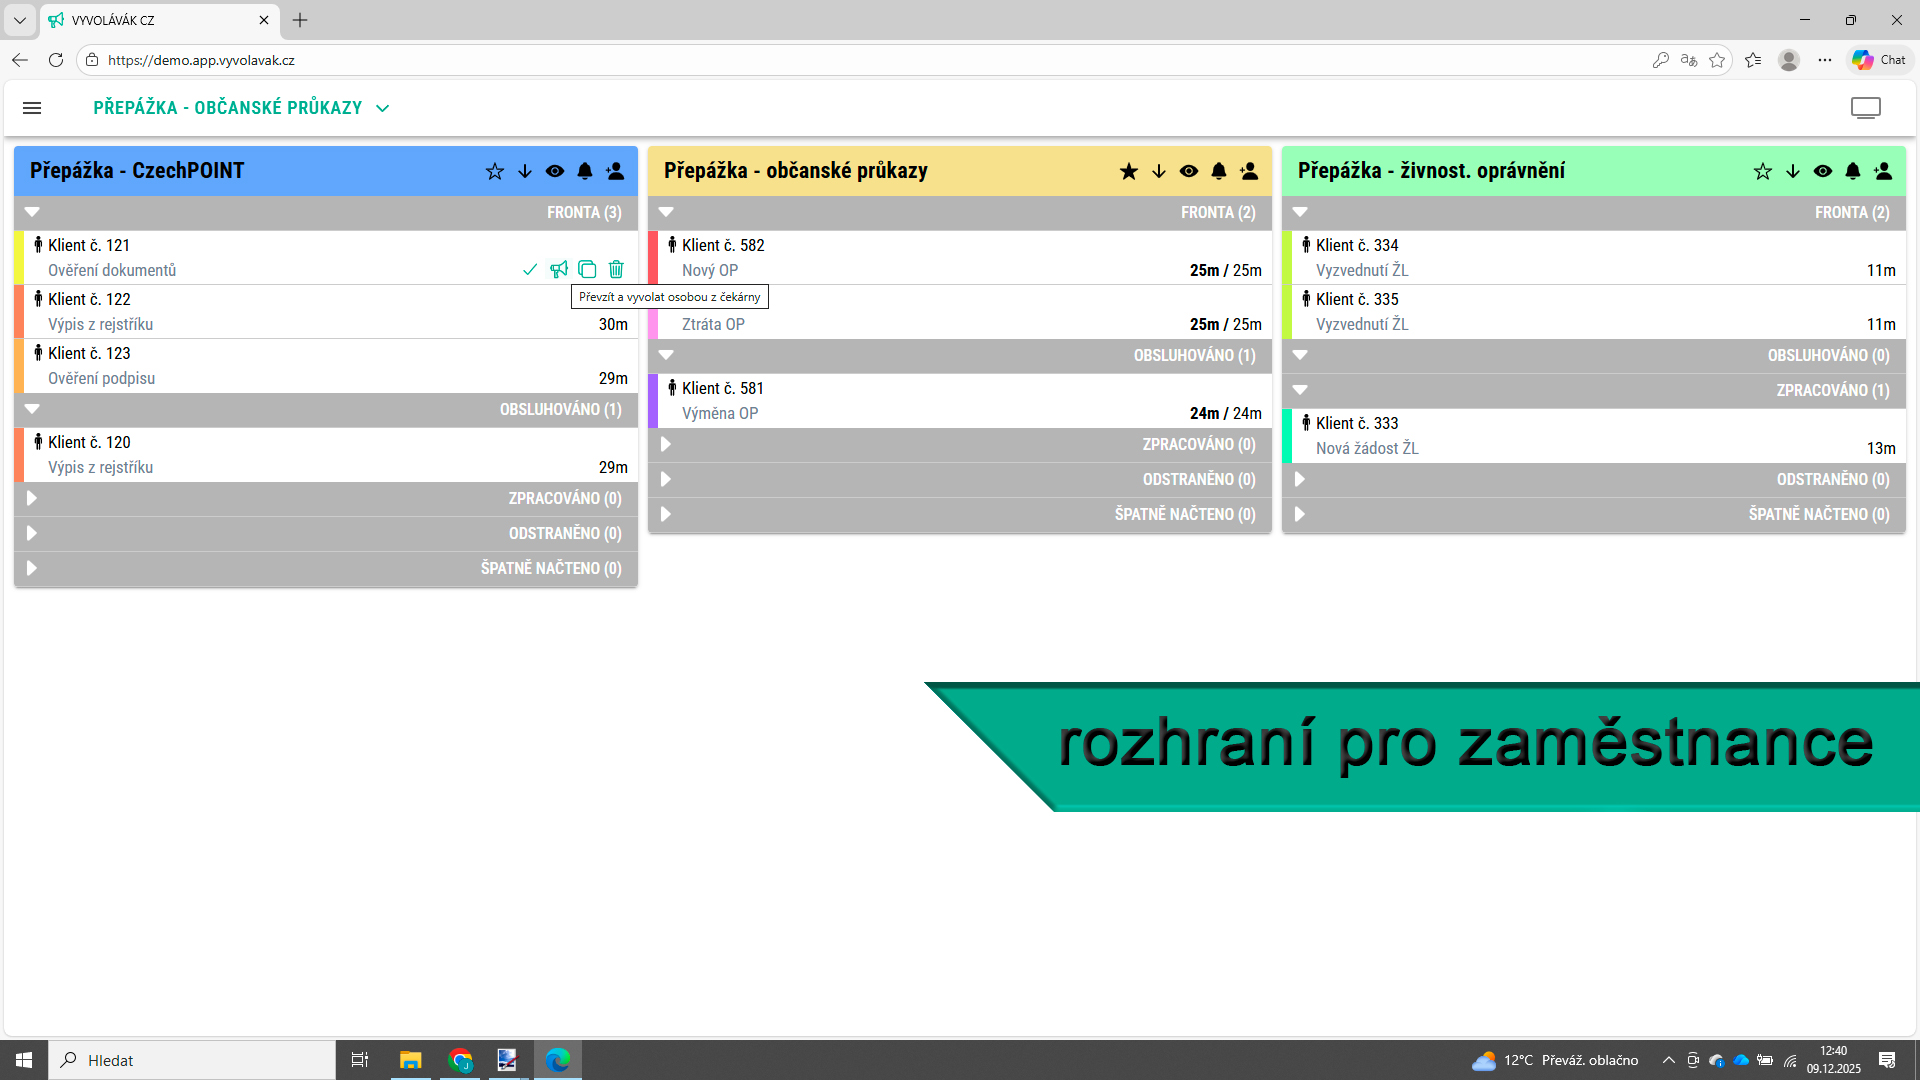This screenshot has width=1920, height=1080.
Task: Open the display screen icon top right
Action: coord(1865,108)
